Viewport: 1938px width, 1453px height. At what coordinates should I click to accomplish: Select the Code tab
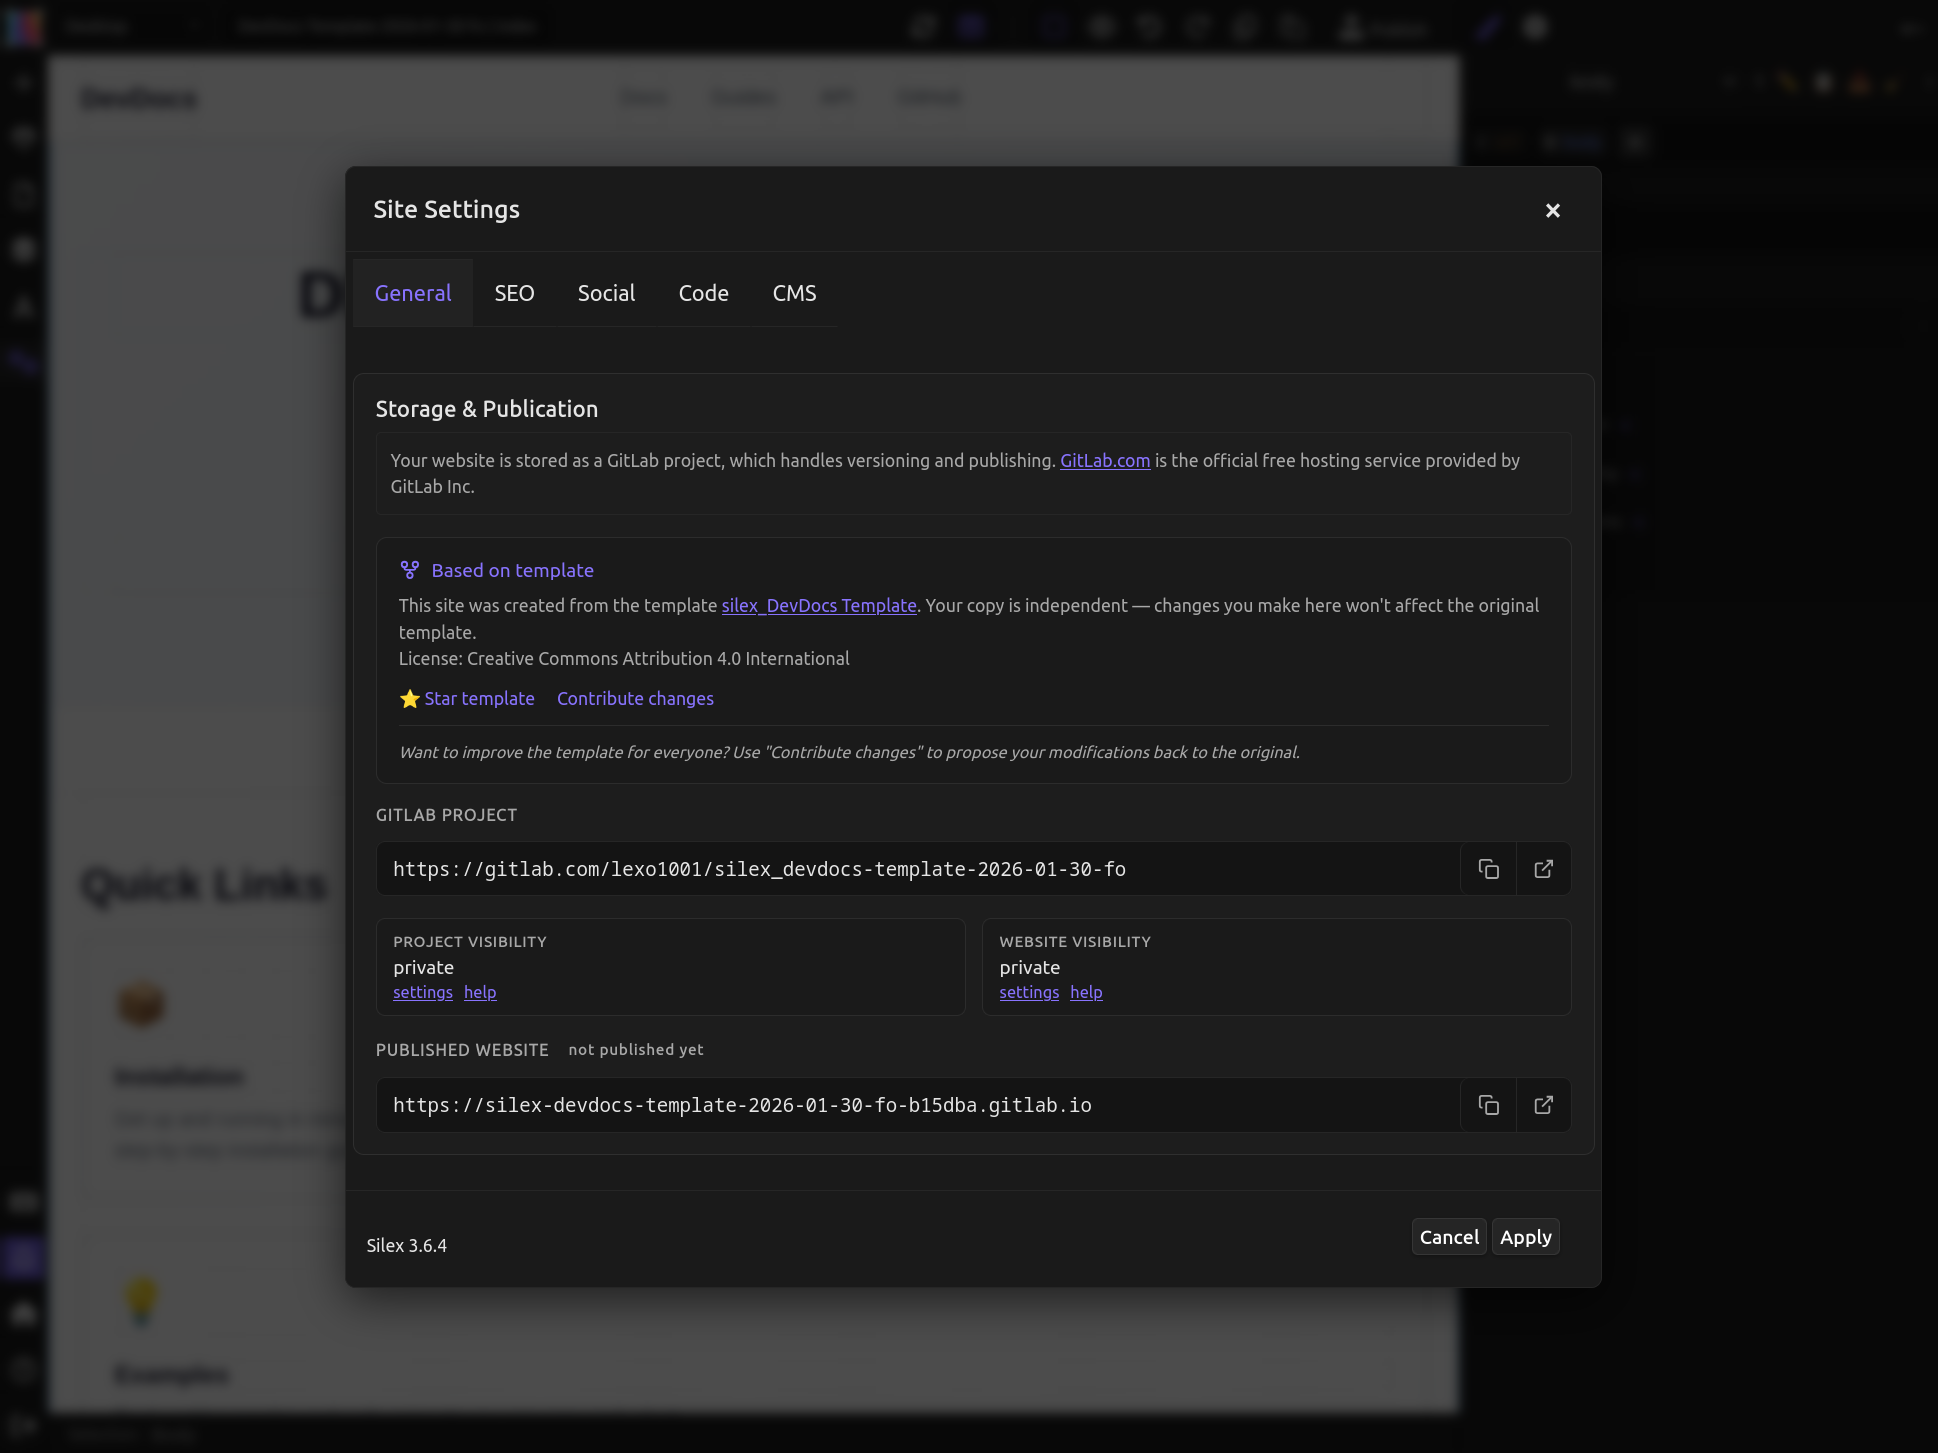703,293
